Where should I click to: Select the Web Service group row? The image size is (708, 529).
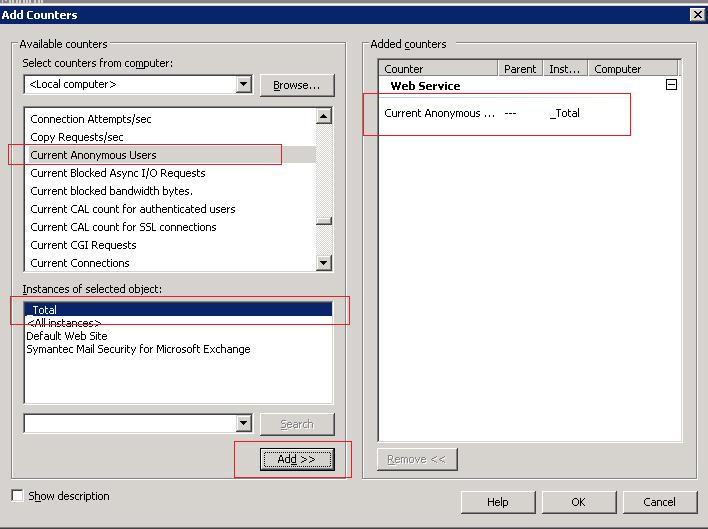pyautogui.click(x=529, y=86)
